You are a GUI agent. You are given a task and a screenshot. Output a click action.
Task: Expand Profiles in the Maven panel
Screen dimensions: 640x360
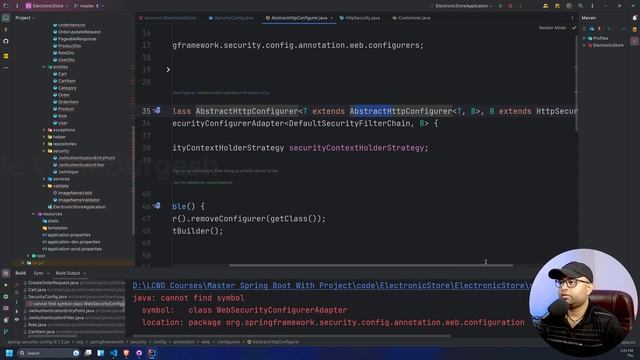point(584,38)
